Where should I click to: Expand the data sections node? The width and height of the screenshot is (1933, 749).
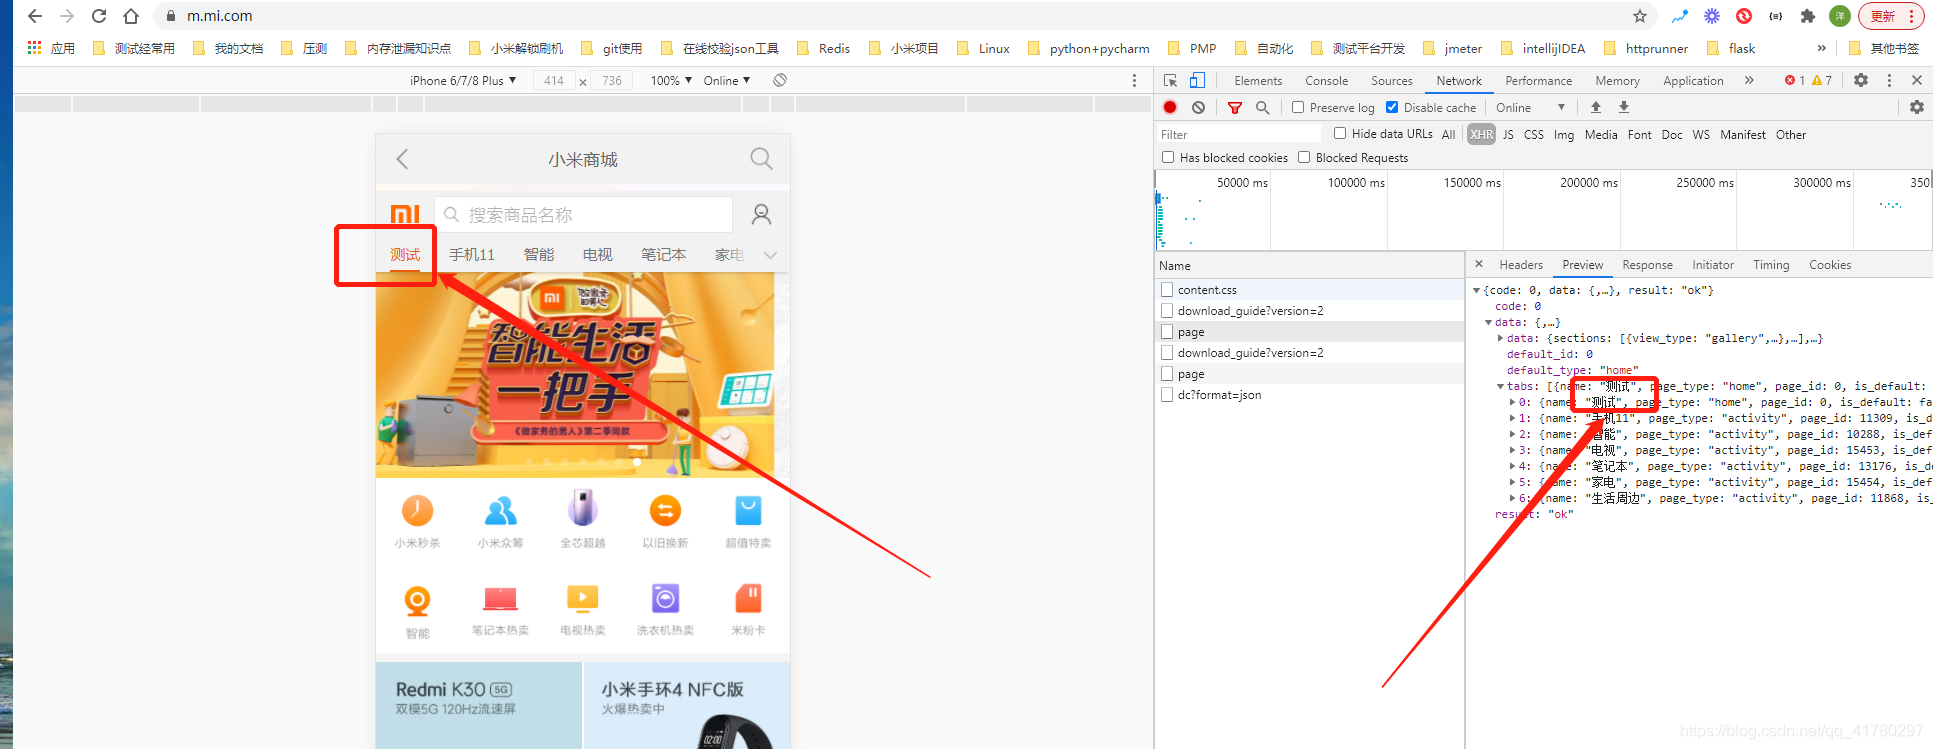point(1501,338)
